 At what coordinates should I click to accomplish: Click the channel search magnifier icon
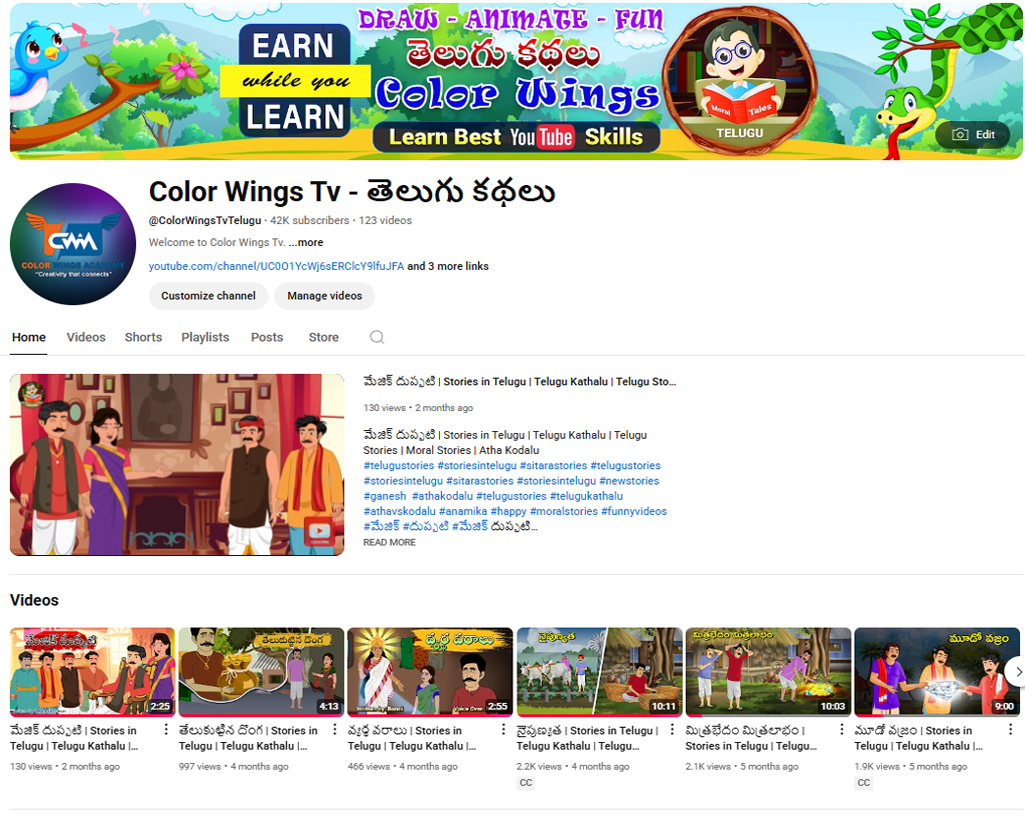pyautogui.click(x=377, y=337)
